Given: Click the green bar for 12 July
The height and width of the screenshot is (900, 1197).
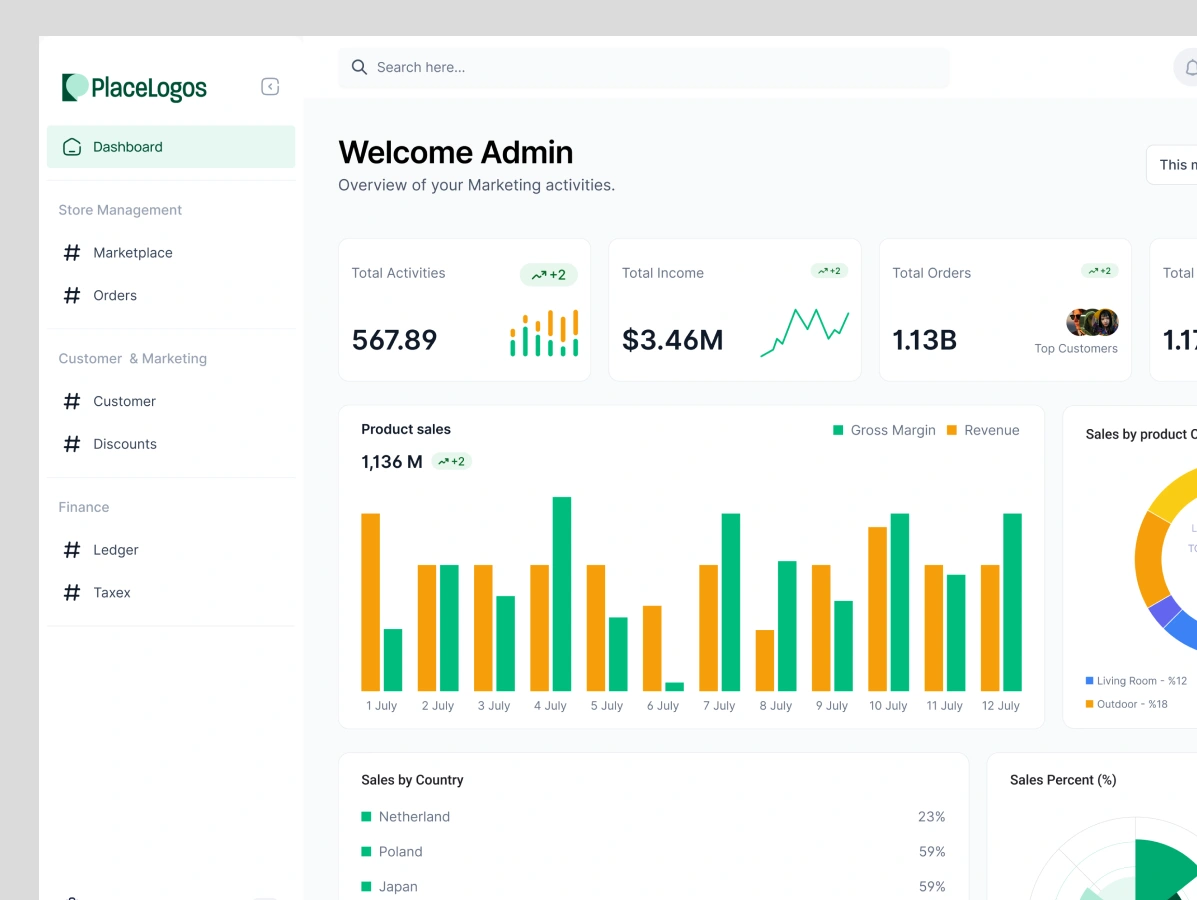Looking at the screenshot, I should point(1012,602).
